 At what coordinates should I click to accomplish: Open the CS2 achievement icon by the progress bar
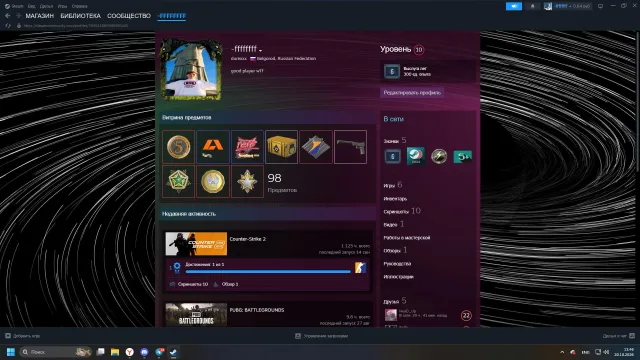[x=360, y=268]
